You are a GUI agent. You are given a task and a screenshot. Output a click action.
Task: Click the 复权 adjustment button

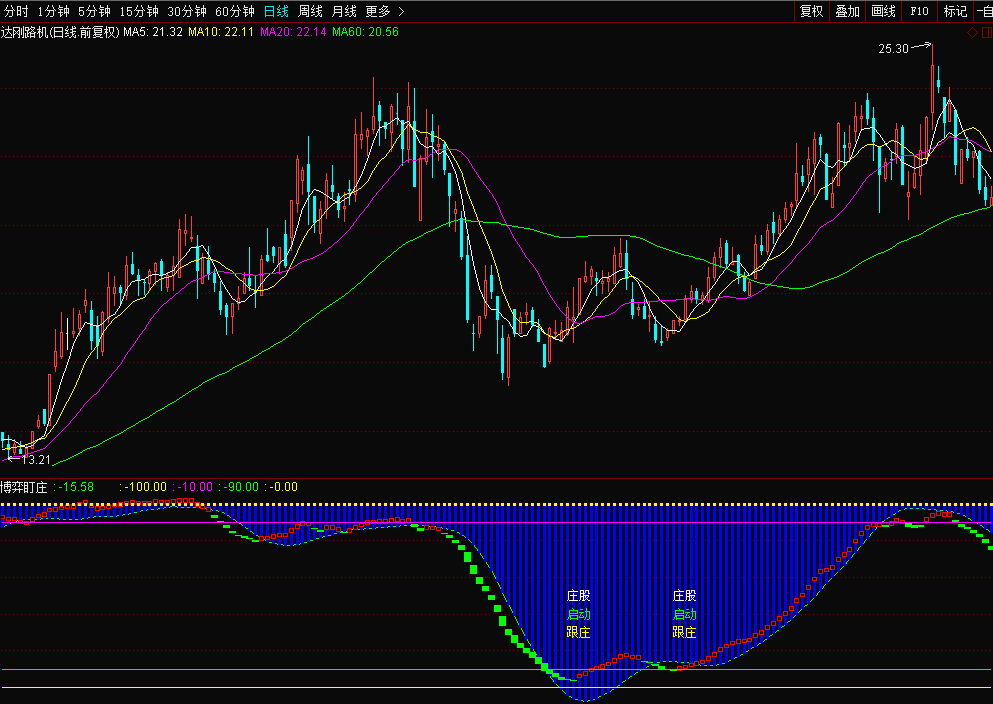pos(811,11)
